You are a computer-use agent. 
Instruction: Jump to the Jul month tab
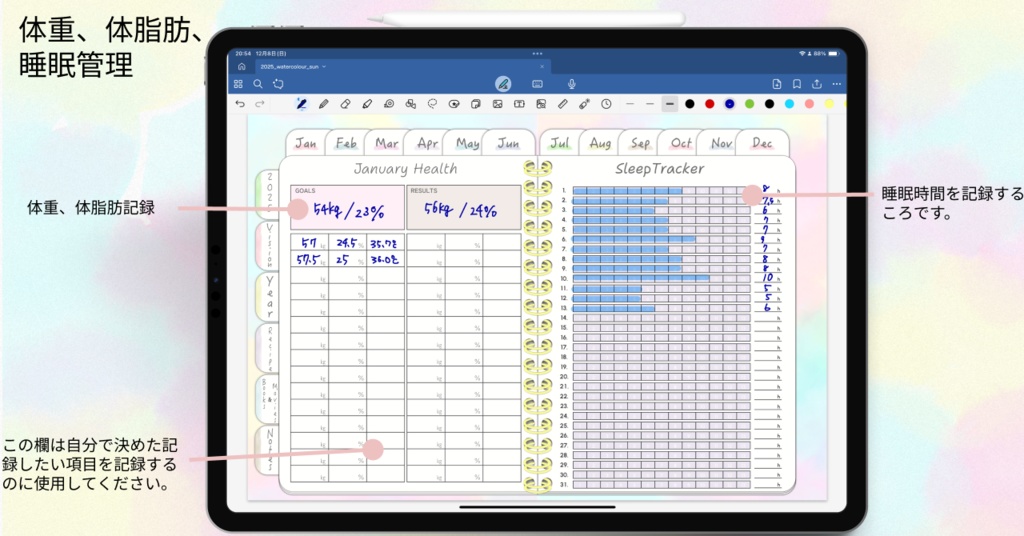[559, 142]
